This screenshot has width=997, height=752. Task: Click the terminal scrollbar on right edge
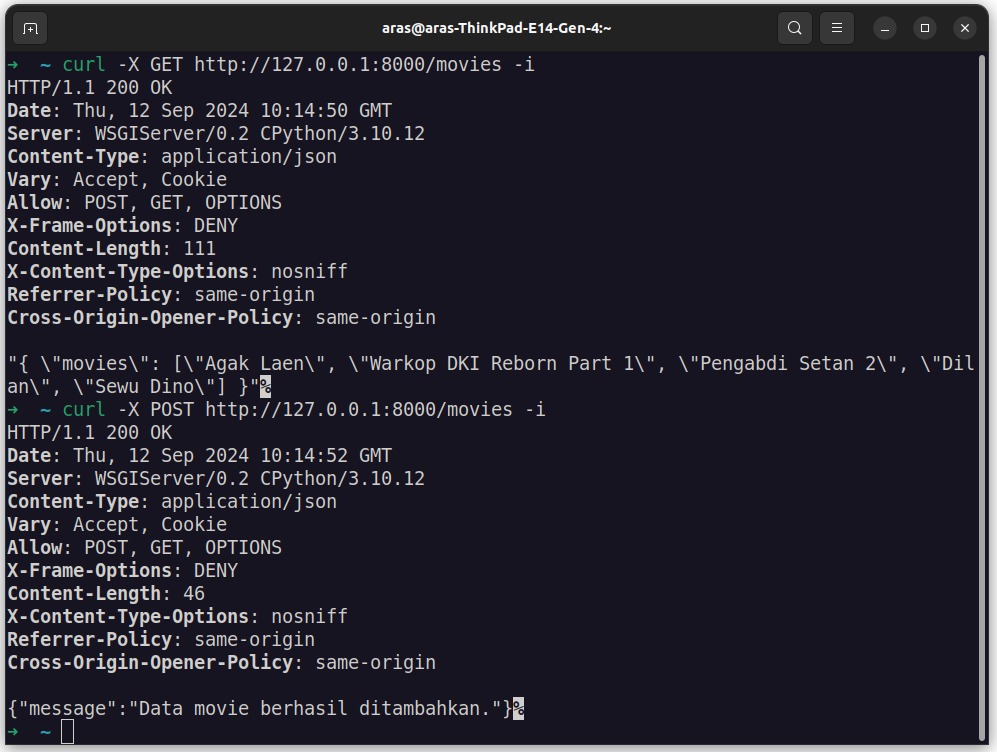(983, 398)
